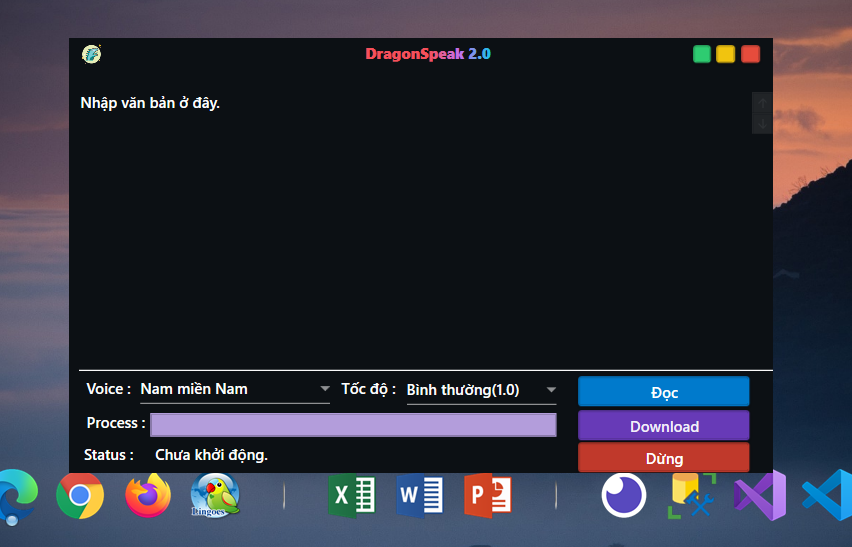Expand the Tốc độ speed dropdown
The height and width of the screenshot is (547, 852).
481,390
